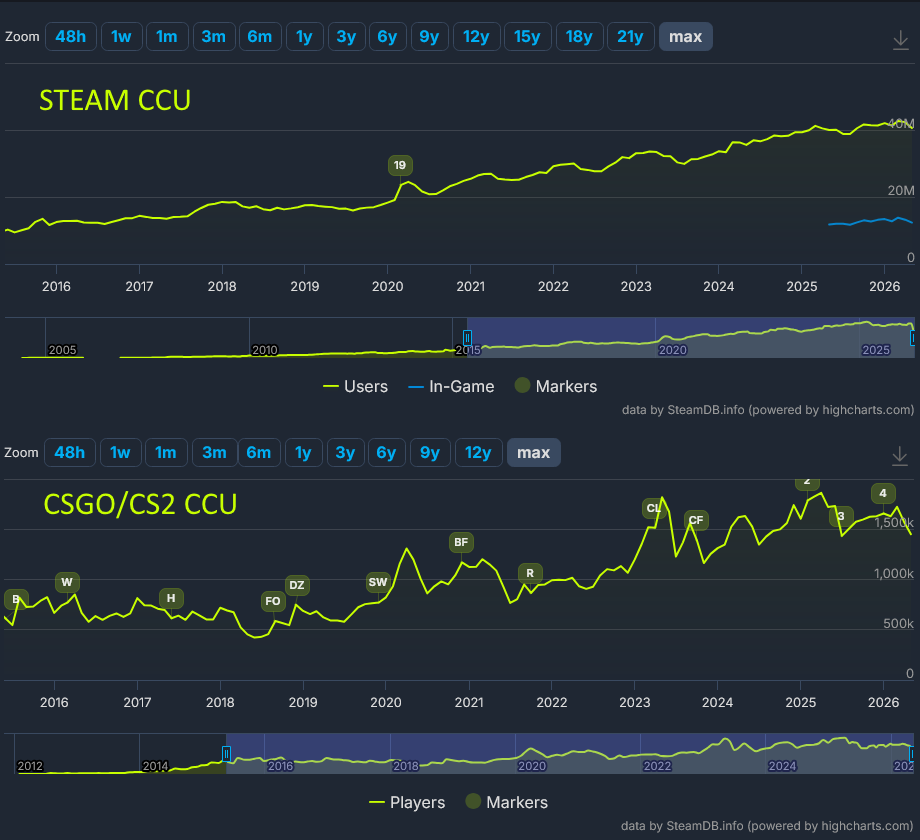Select 6y zoom on Steam CCU chart
920x840 pixels.
pyautogui.click(x=387, y=37)
